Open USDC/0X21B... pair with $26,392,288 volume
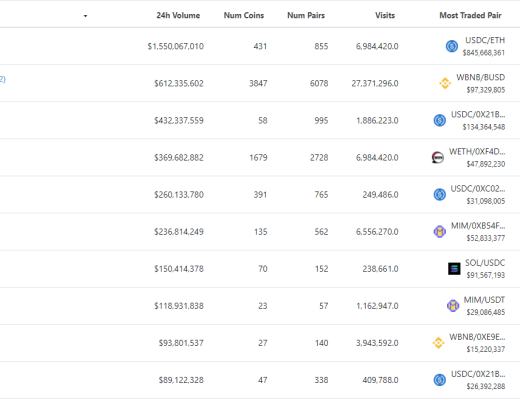 click(478, 374)
